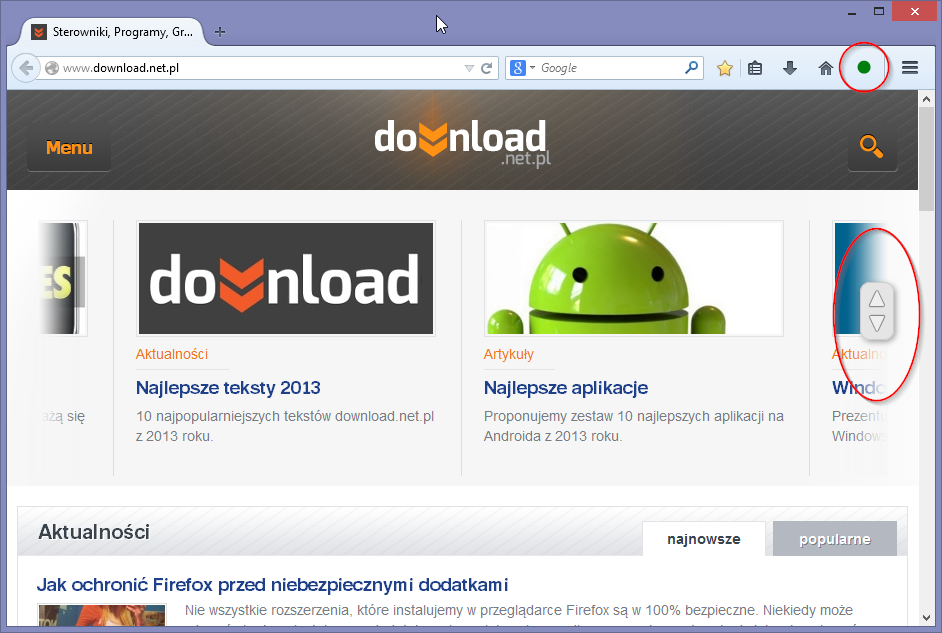Go to the Home page icon
942x633 pixels.
(826, 68)
